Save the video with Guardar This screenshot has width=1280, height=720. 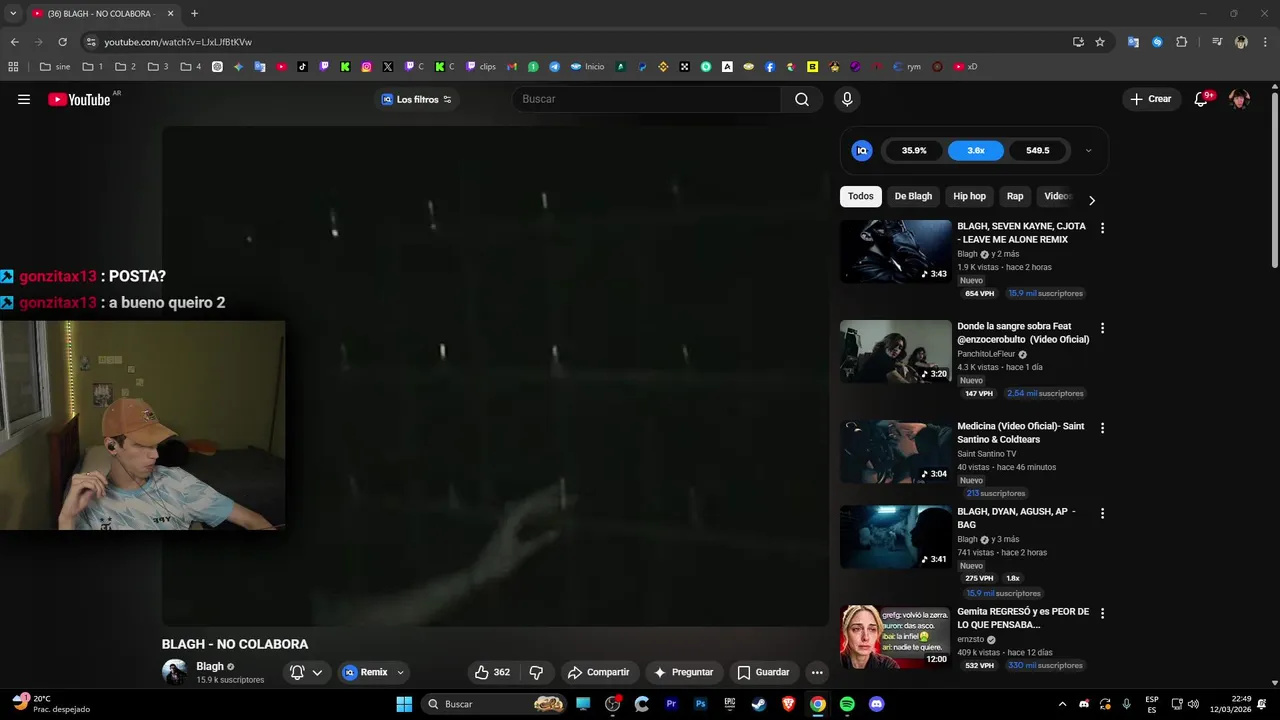point(764,672)
